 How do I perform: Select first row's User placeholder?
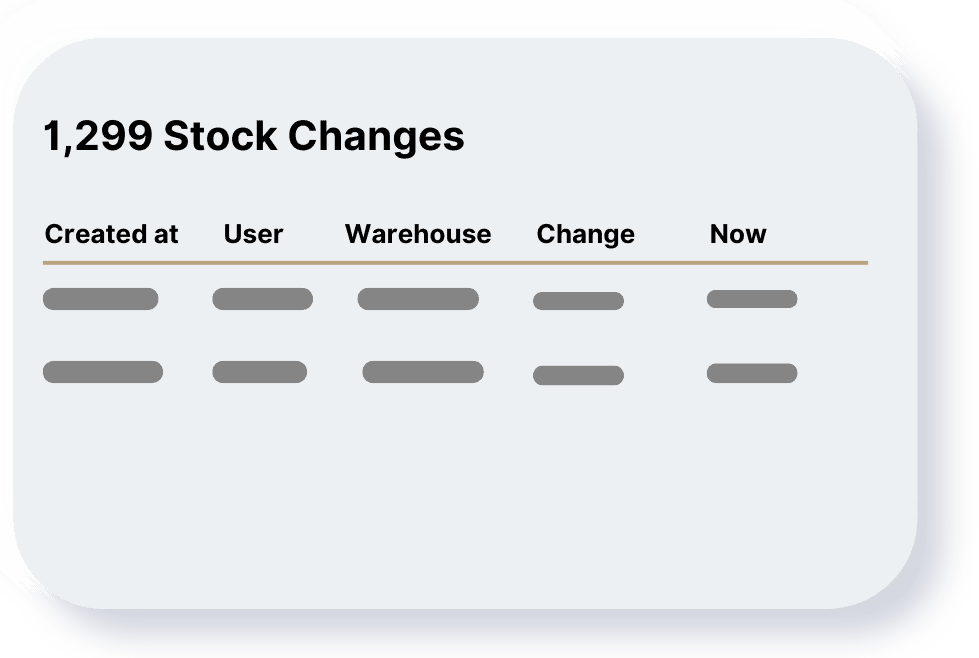(x=262, y=299)
